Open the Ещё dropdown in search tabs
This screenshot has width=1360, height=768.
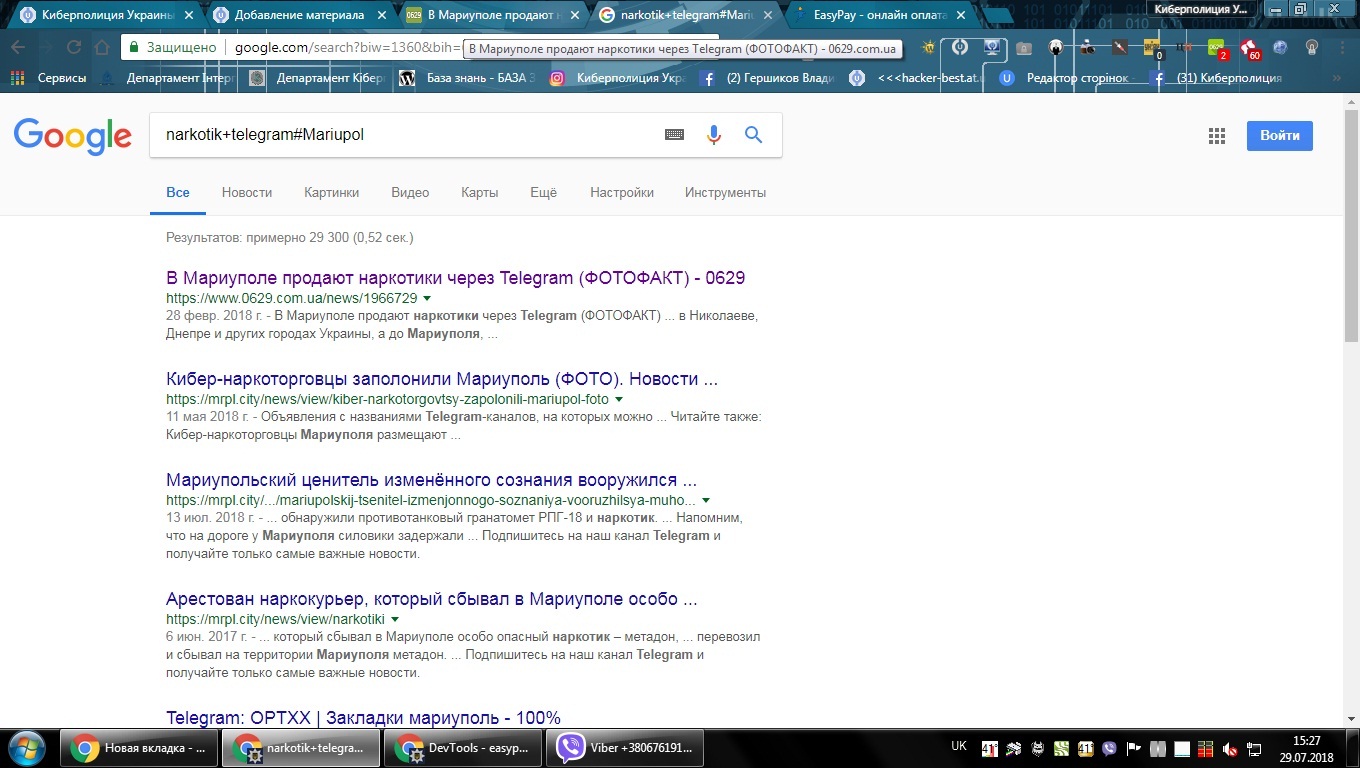(543, 192)
